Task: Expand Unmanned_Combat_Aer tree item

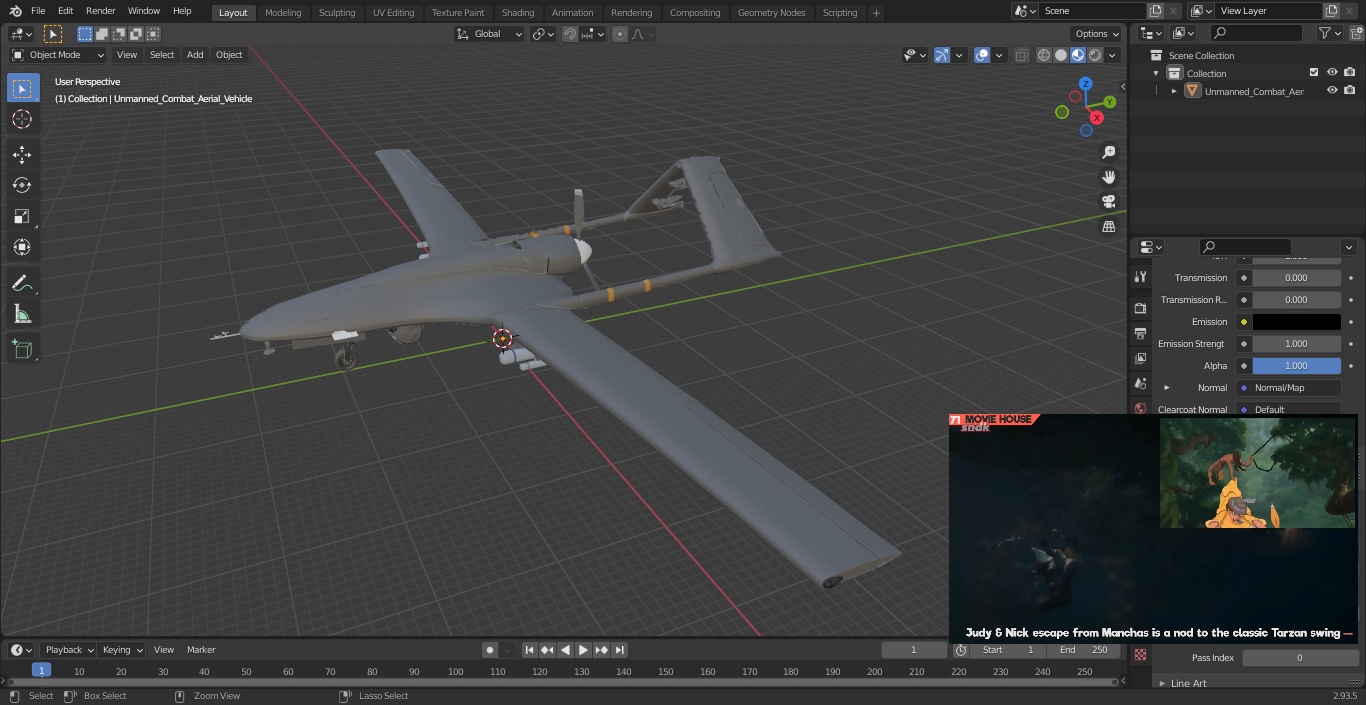Action: point(1174,91)
